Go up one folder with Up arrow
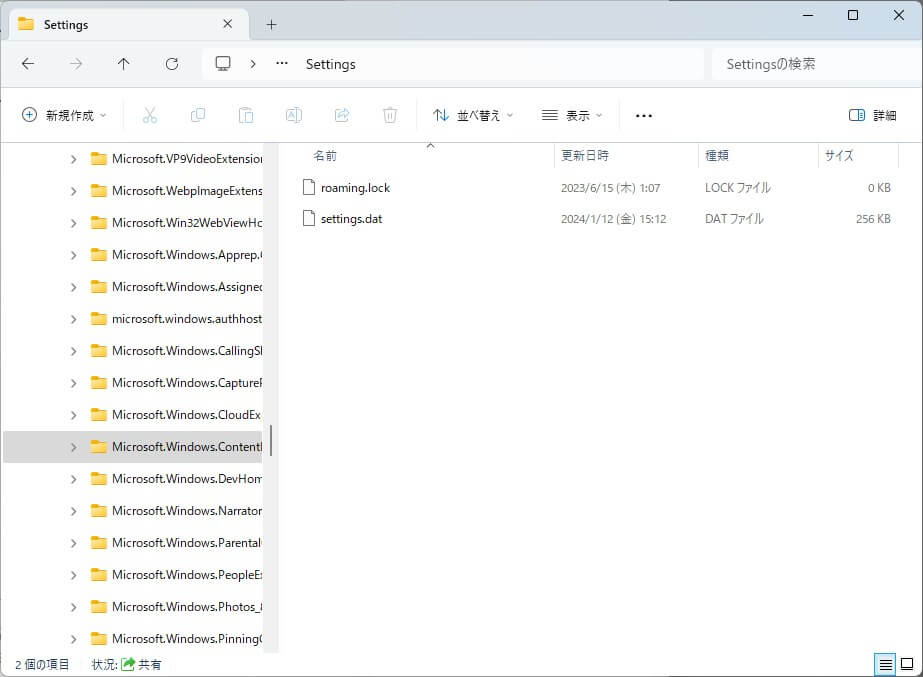923x677 pixels. (x=124, y=64)
